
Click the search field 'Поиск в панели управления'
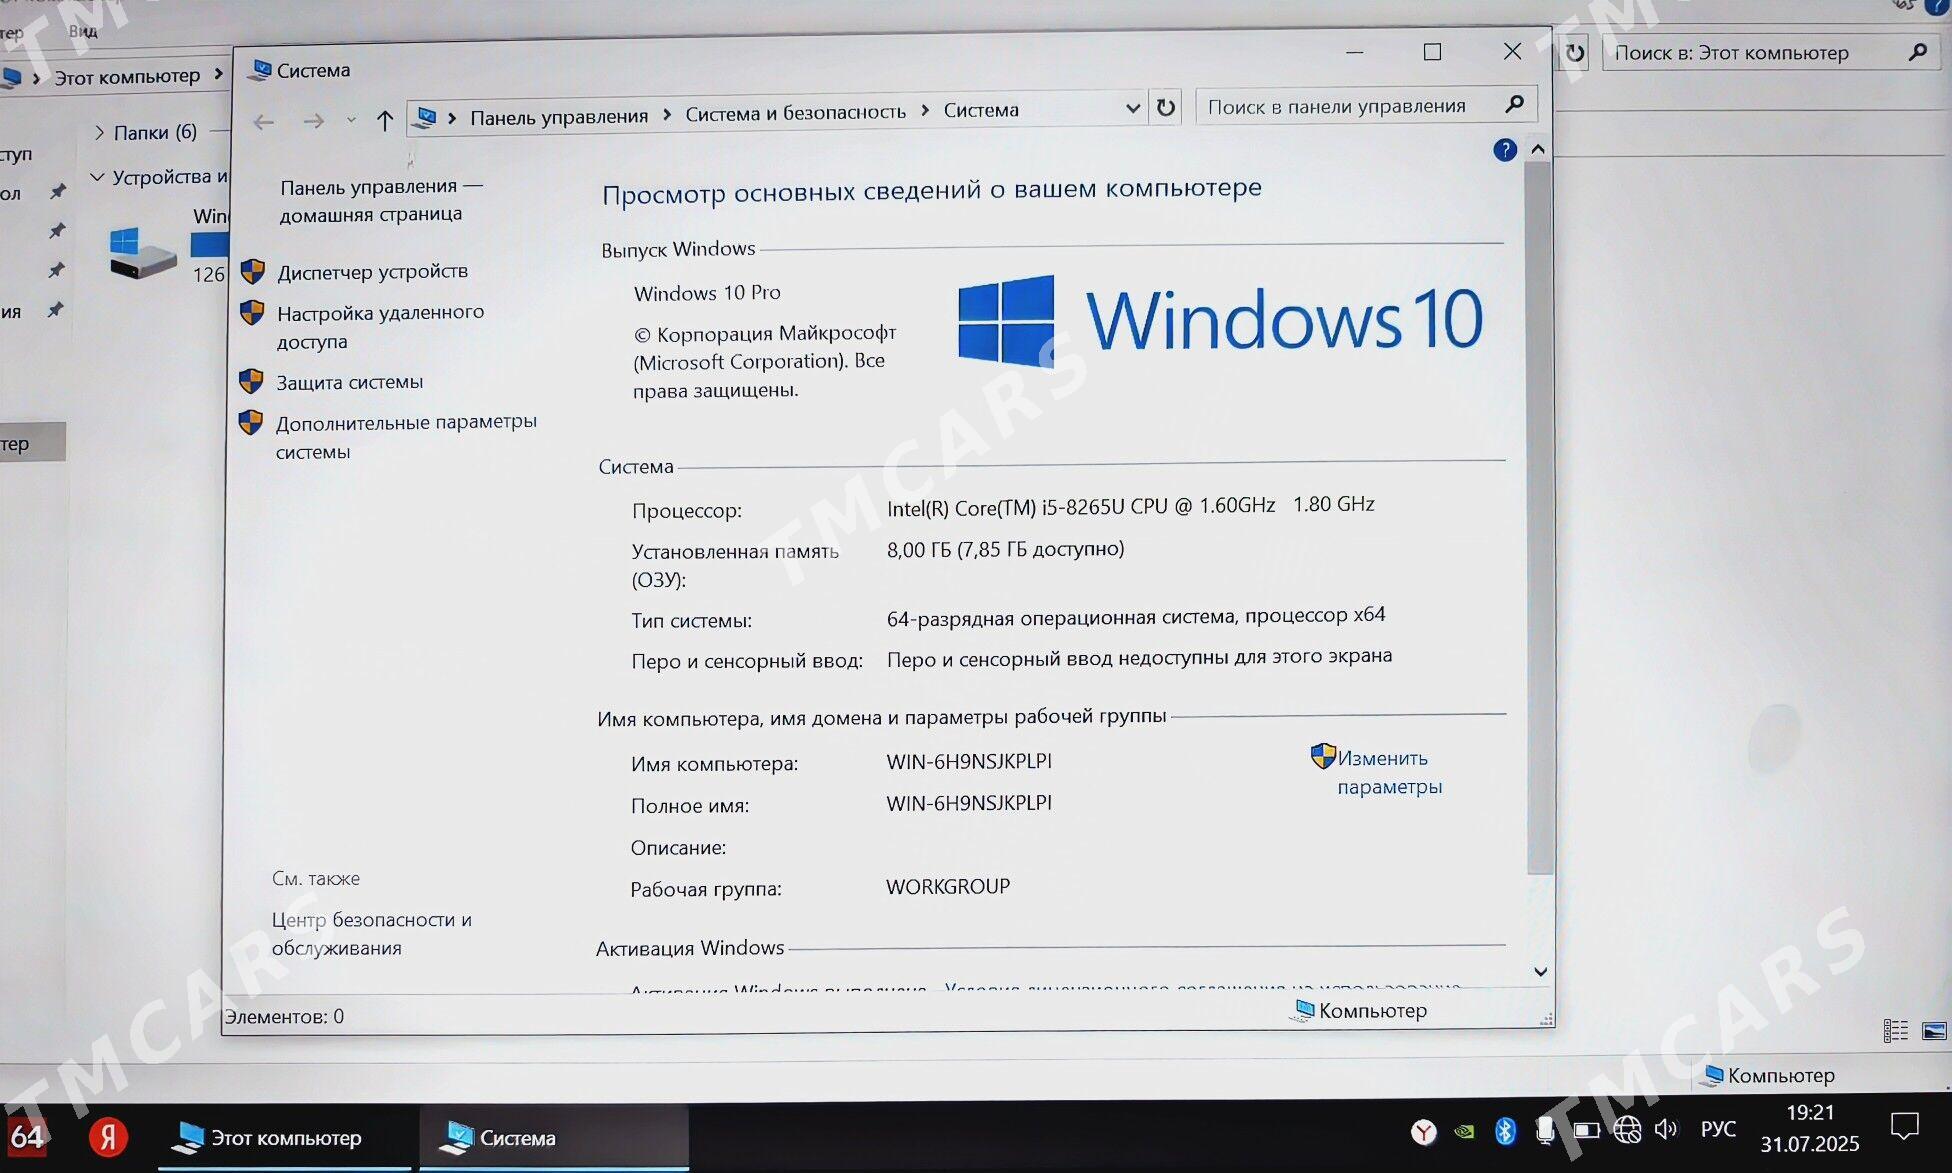[1366, 105]
